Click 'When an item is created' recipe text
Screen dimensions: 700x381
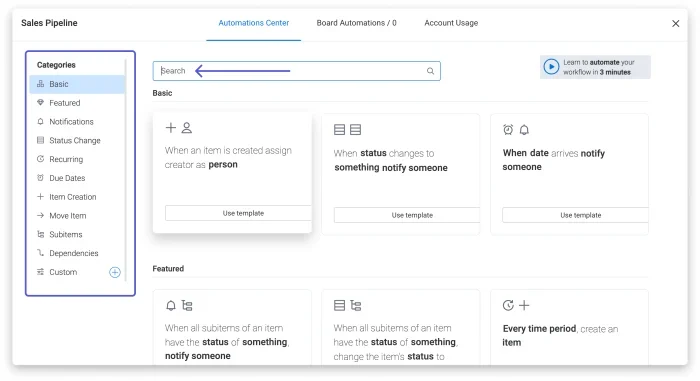point(228,157)
